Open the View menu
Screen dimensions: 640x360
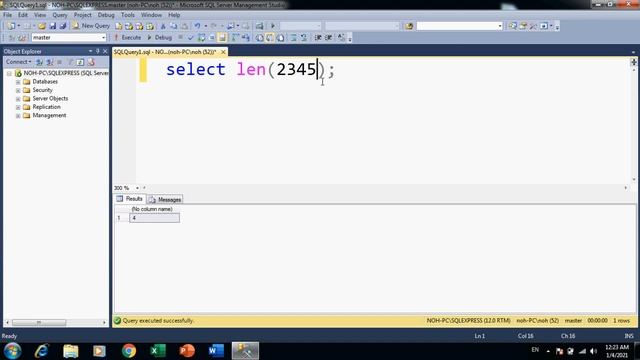[40, 15]
